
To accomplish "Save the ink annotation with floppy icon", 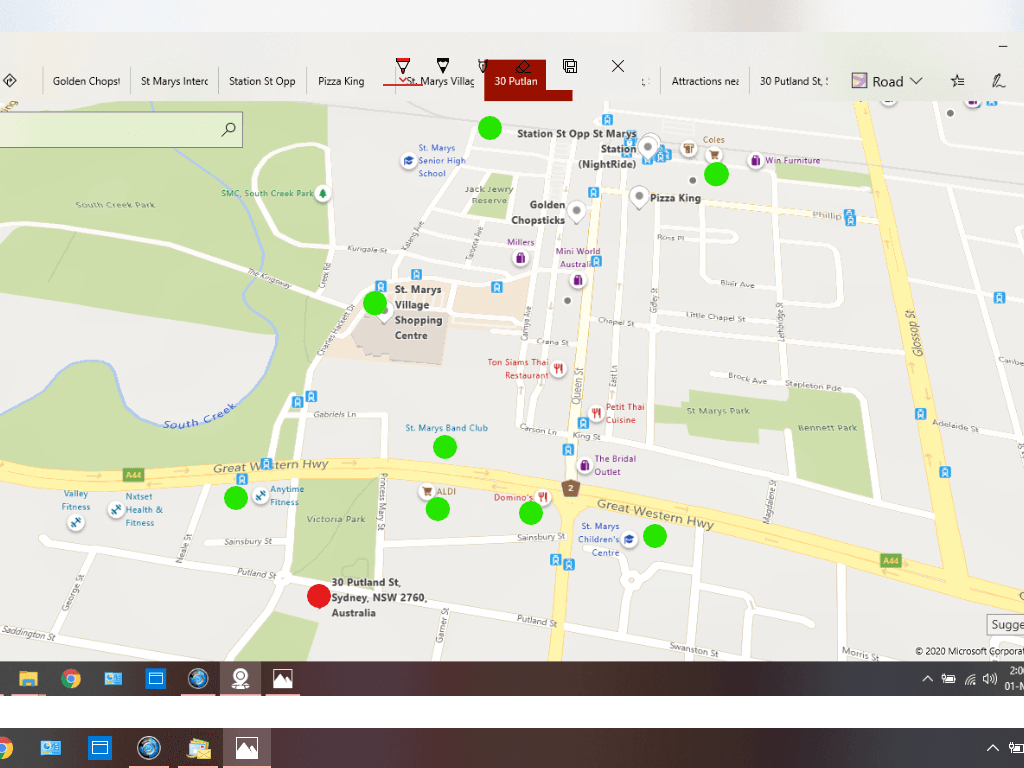I will (x=570, y=66).
